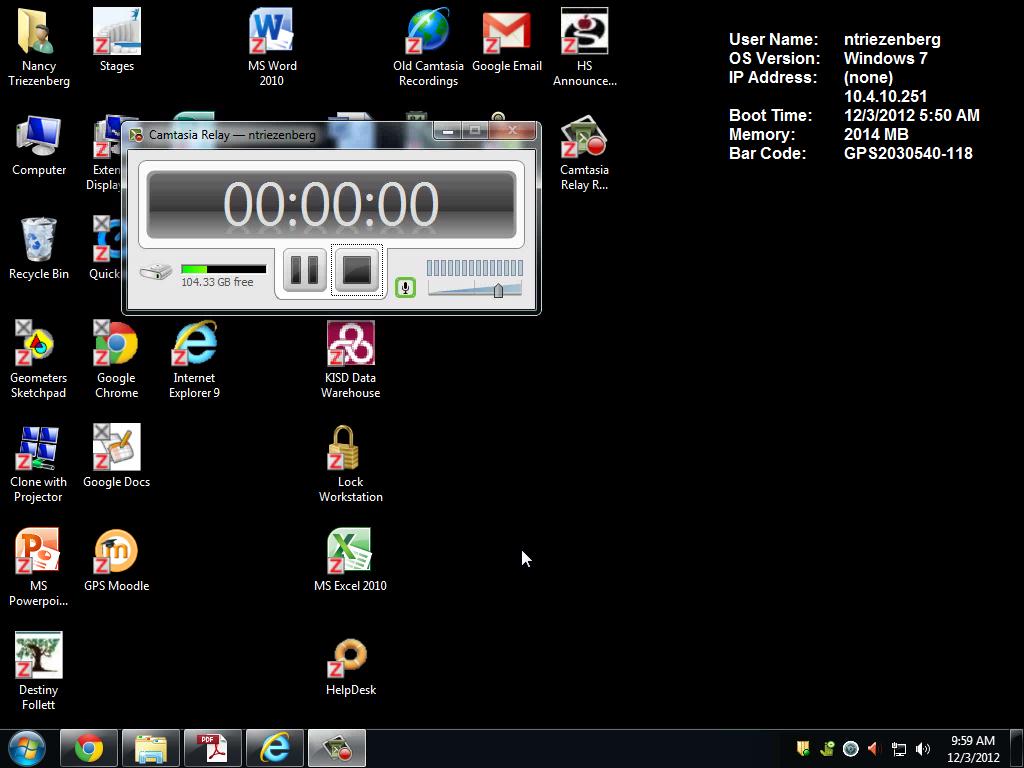The image size is (1024, 768).
Task: Select the HS Announce... desktop shortcut
Action: click(x=584, y=48)
